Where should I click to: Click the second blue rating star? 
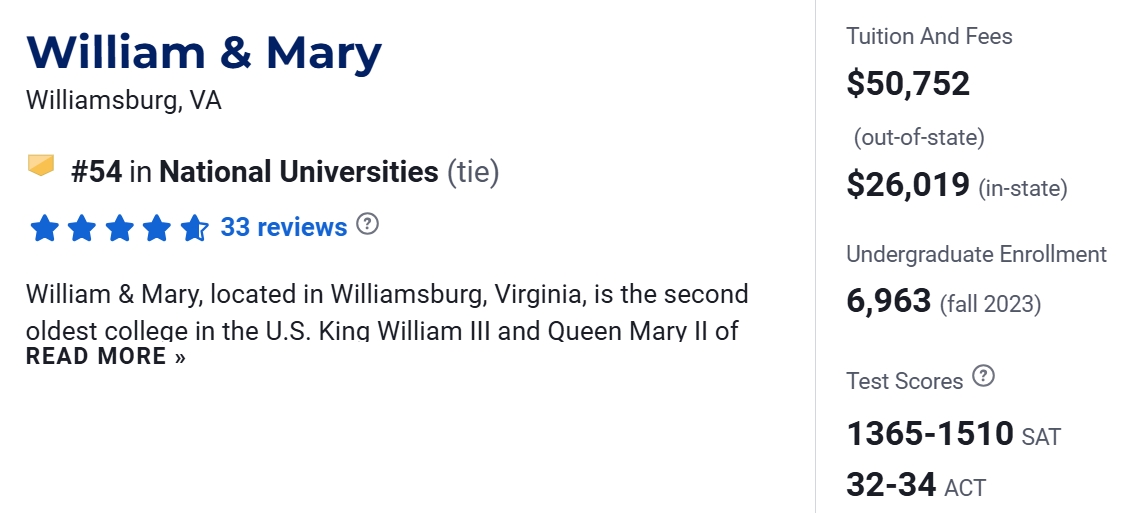[81, 228]
